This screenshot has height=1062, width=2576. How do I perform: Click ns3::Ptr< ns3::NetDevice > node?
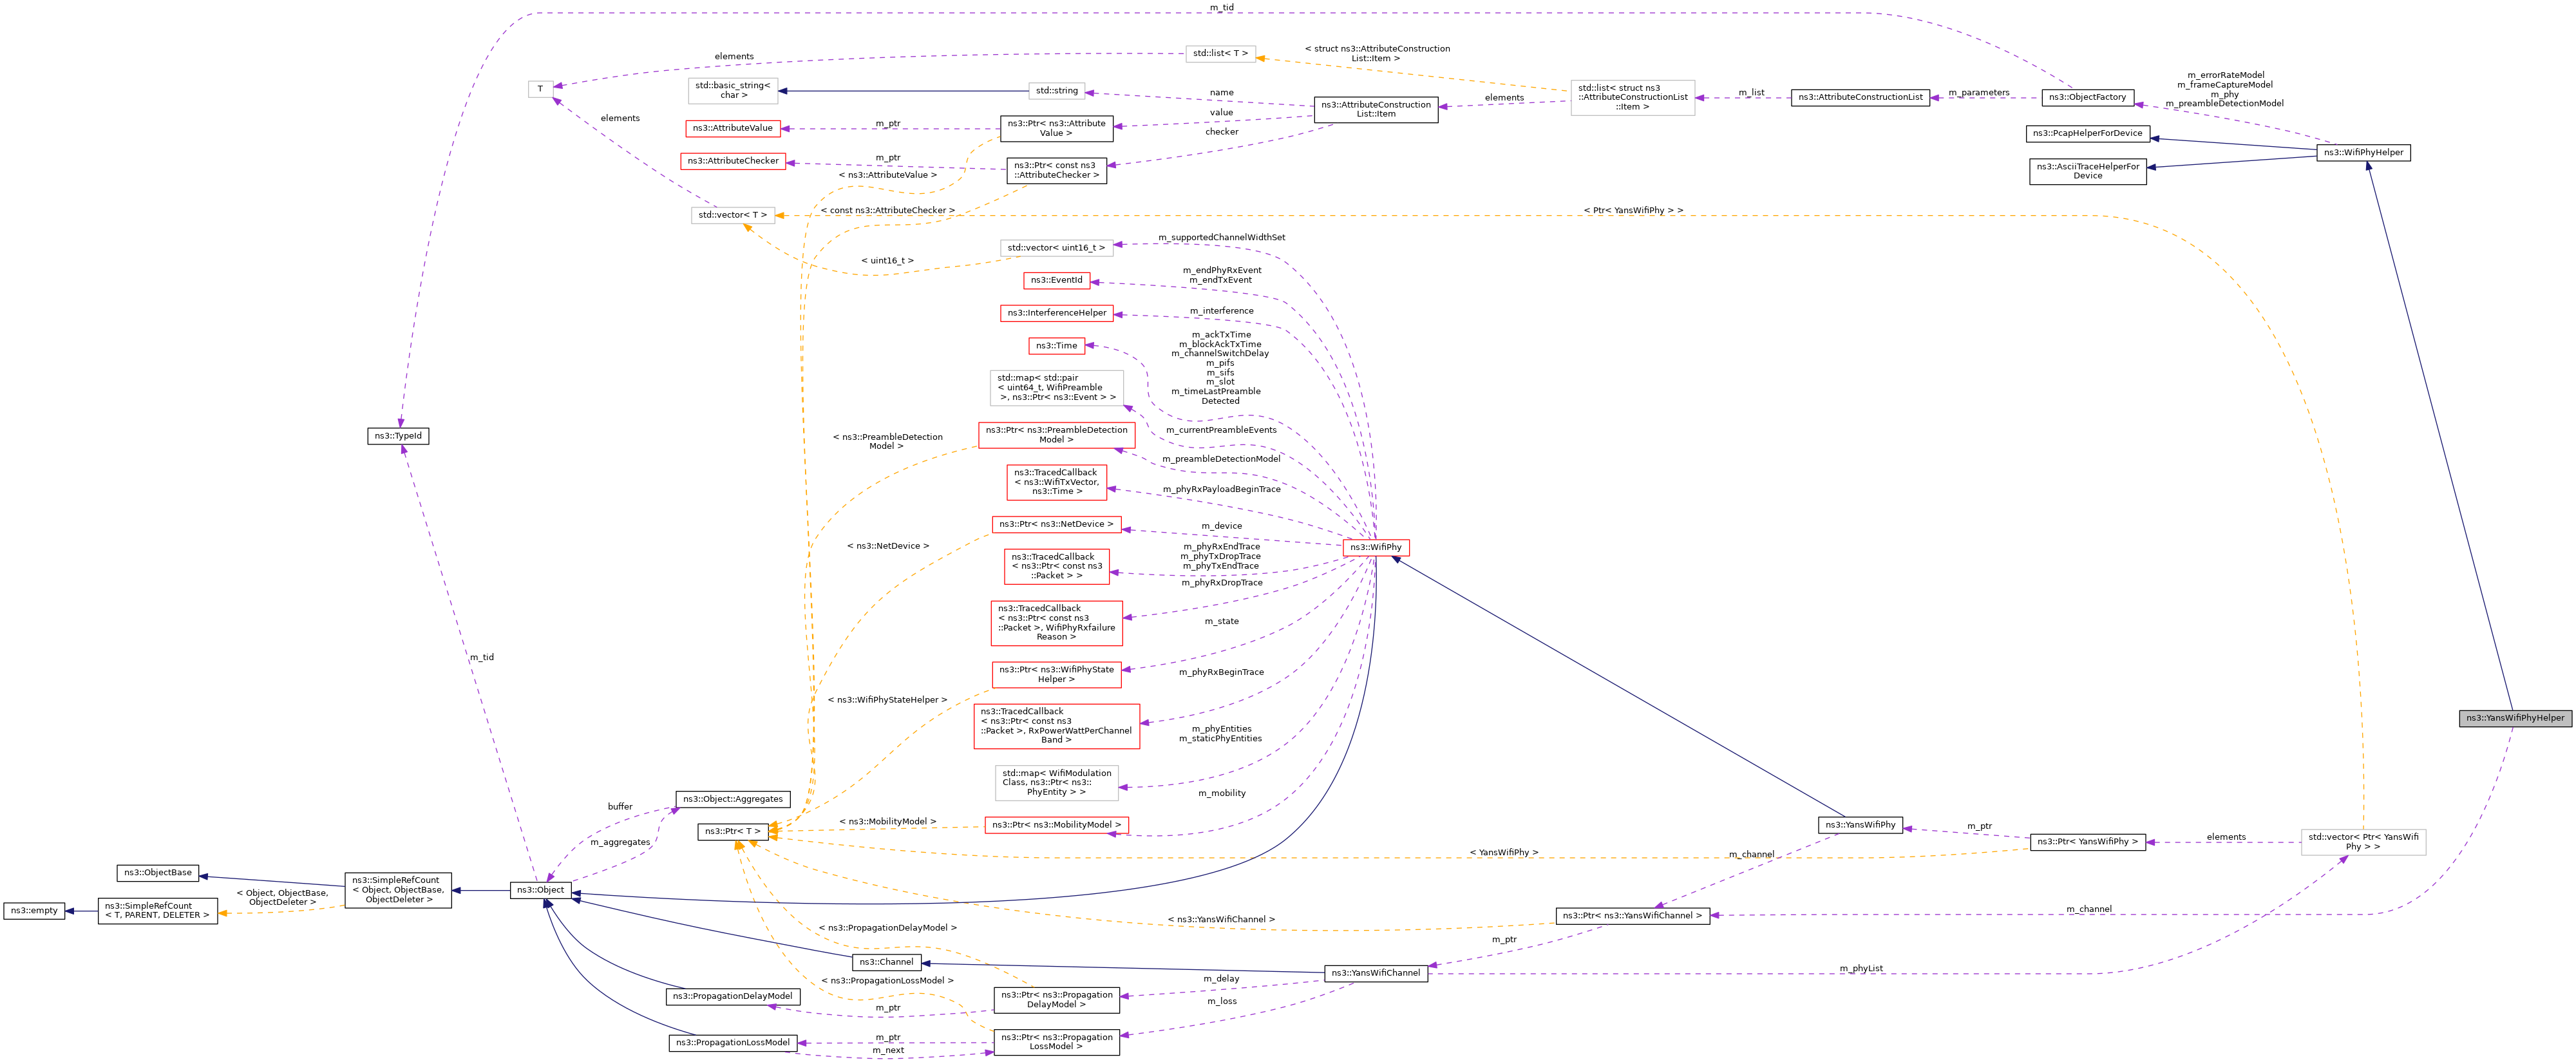[x=1056, y=524]
